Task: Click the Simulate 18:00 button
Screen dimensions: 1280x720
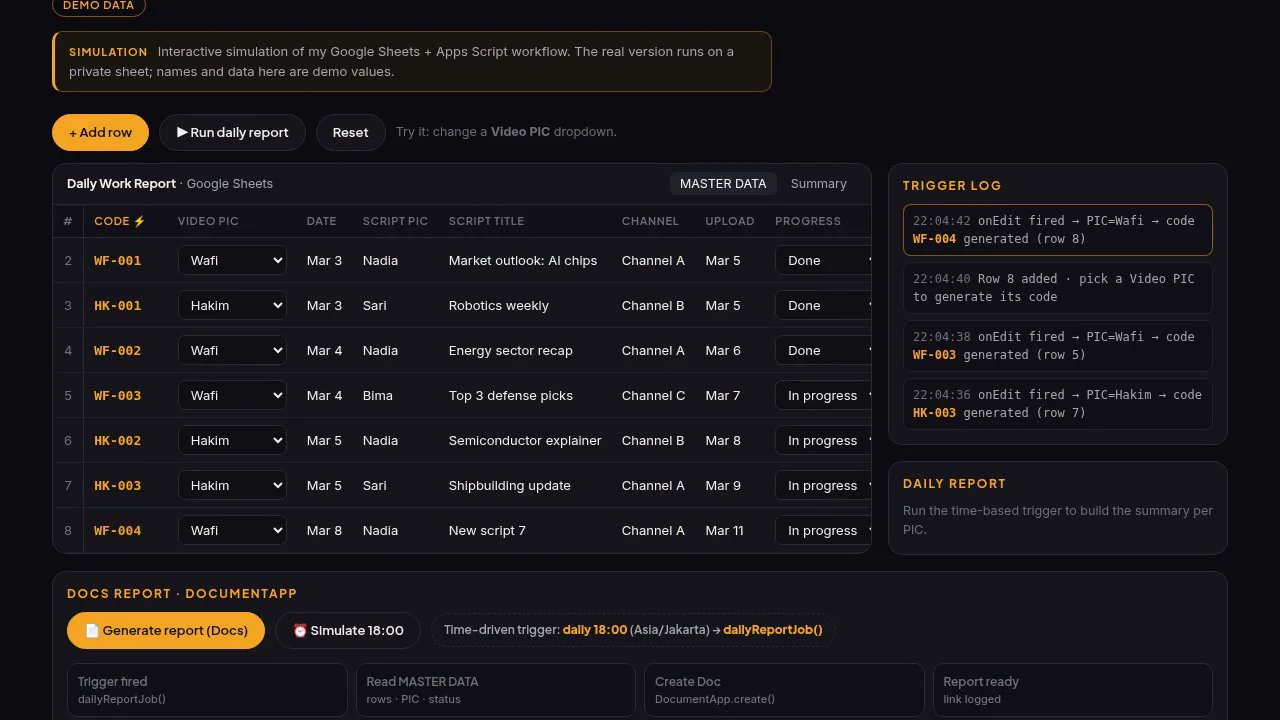Action: point(348,630)
